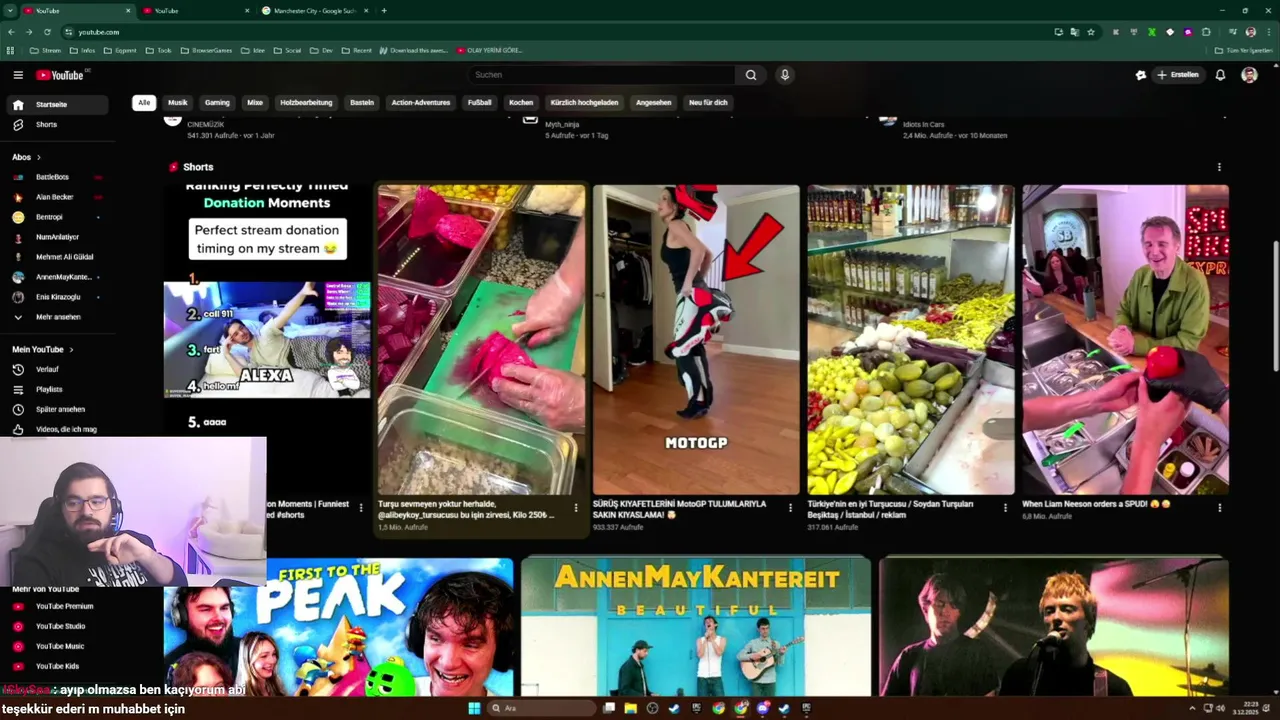Click the Windows taskbar search box
The image size is (1280, 720).
(540, 708)
